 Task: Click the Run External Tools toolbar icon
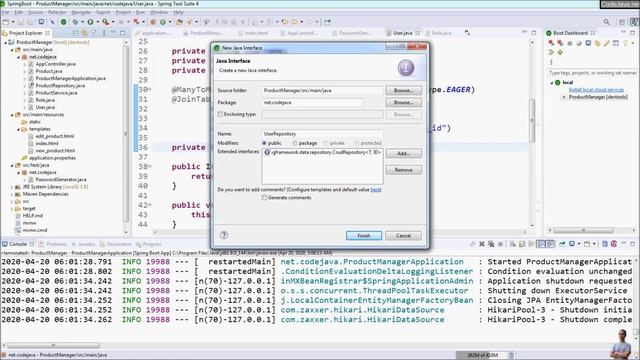click(105, 22)
